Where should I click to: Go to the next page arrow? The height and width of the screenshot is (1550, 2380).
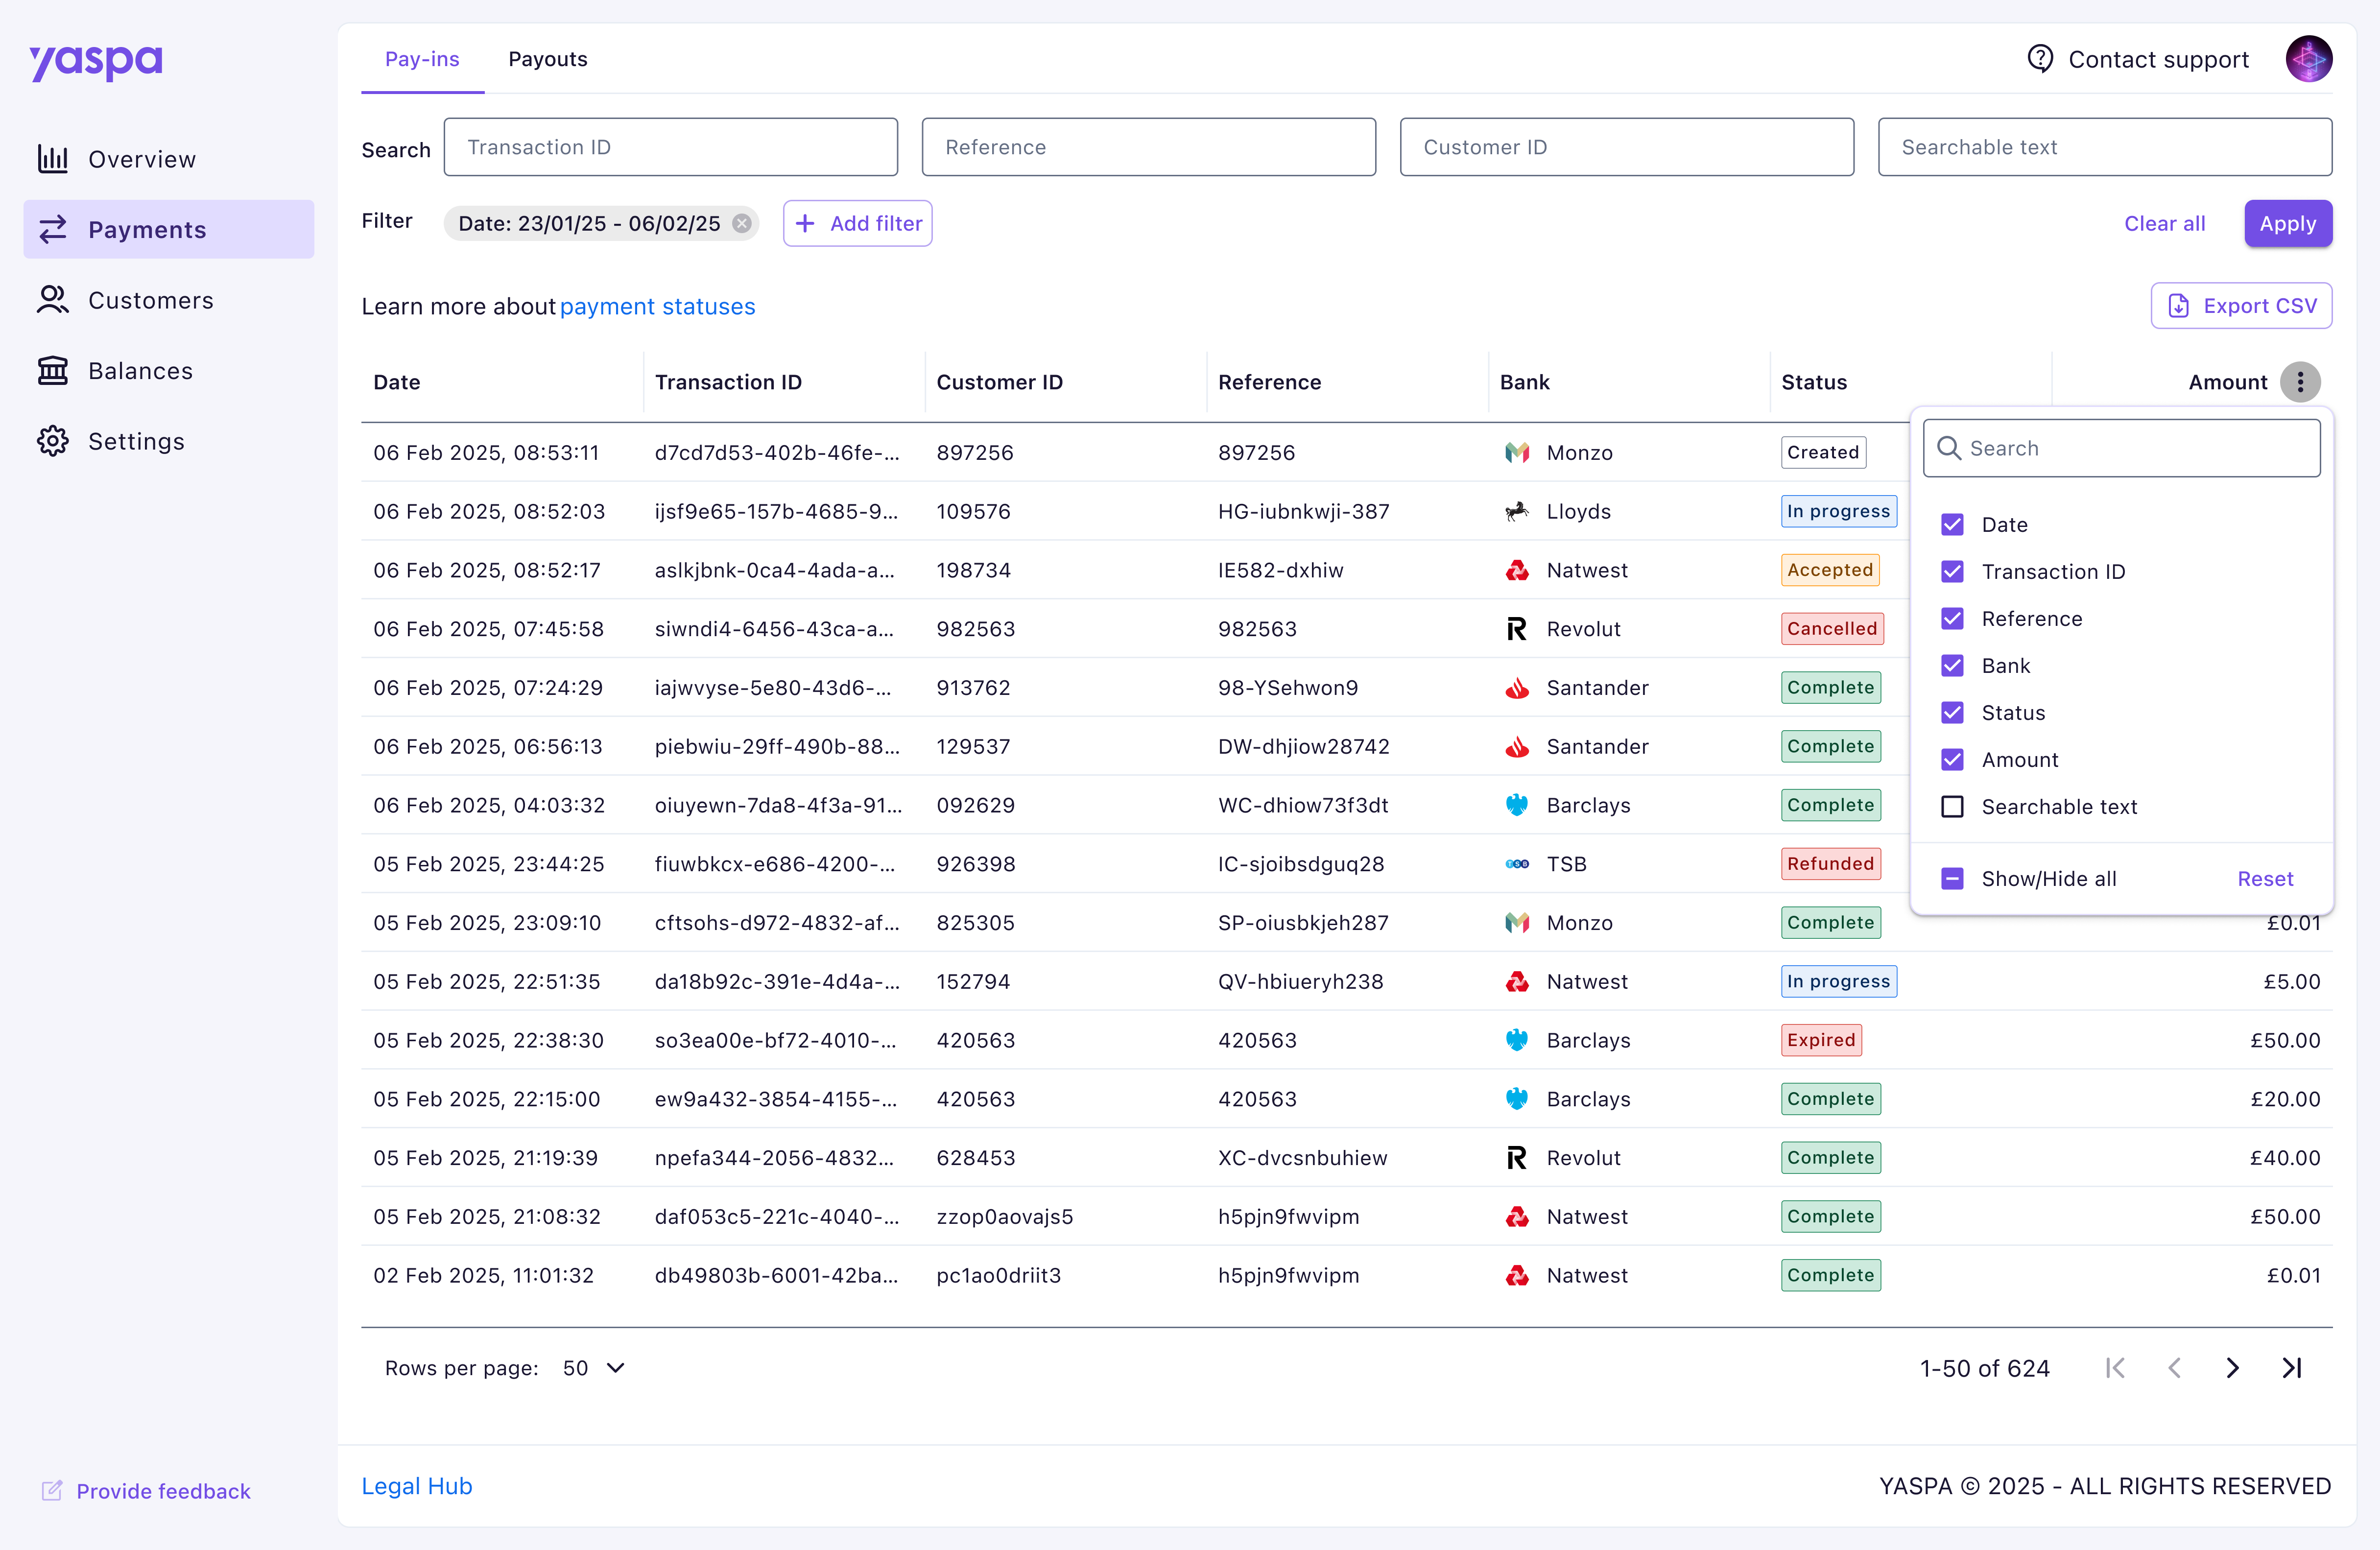pos(2232,1368)
